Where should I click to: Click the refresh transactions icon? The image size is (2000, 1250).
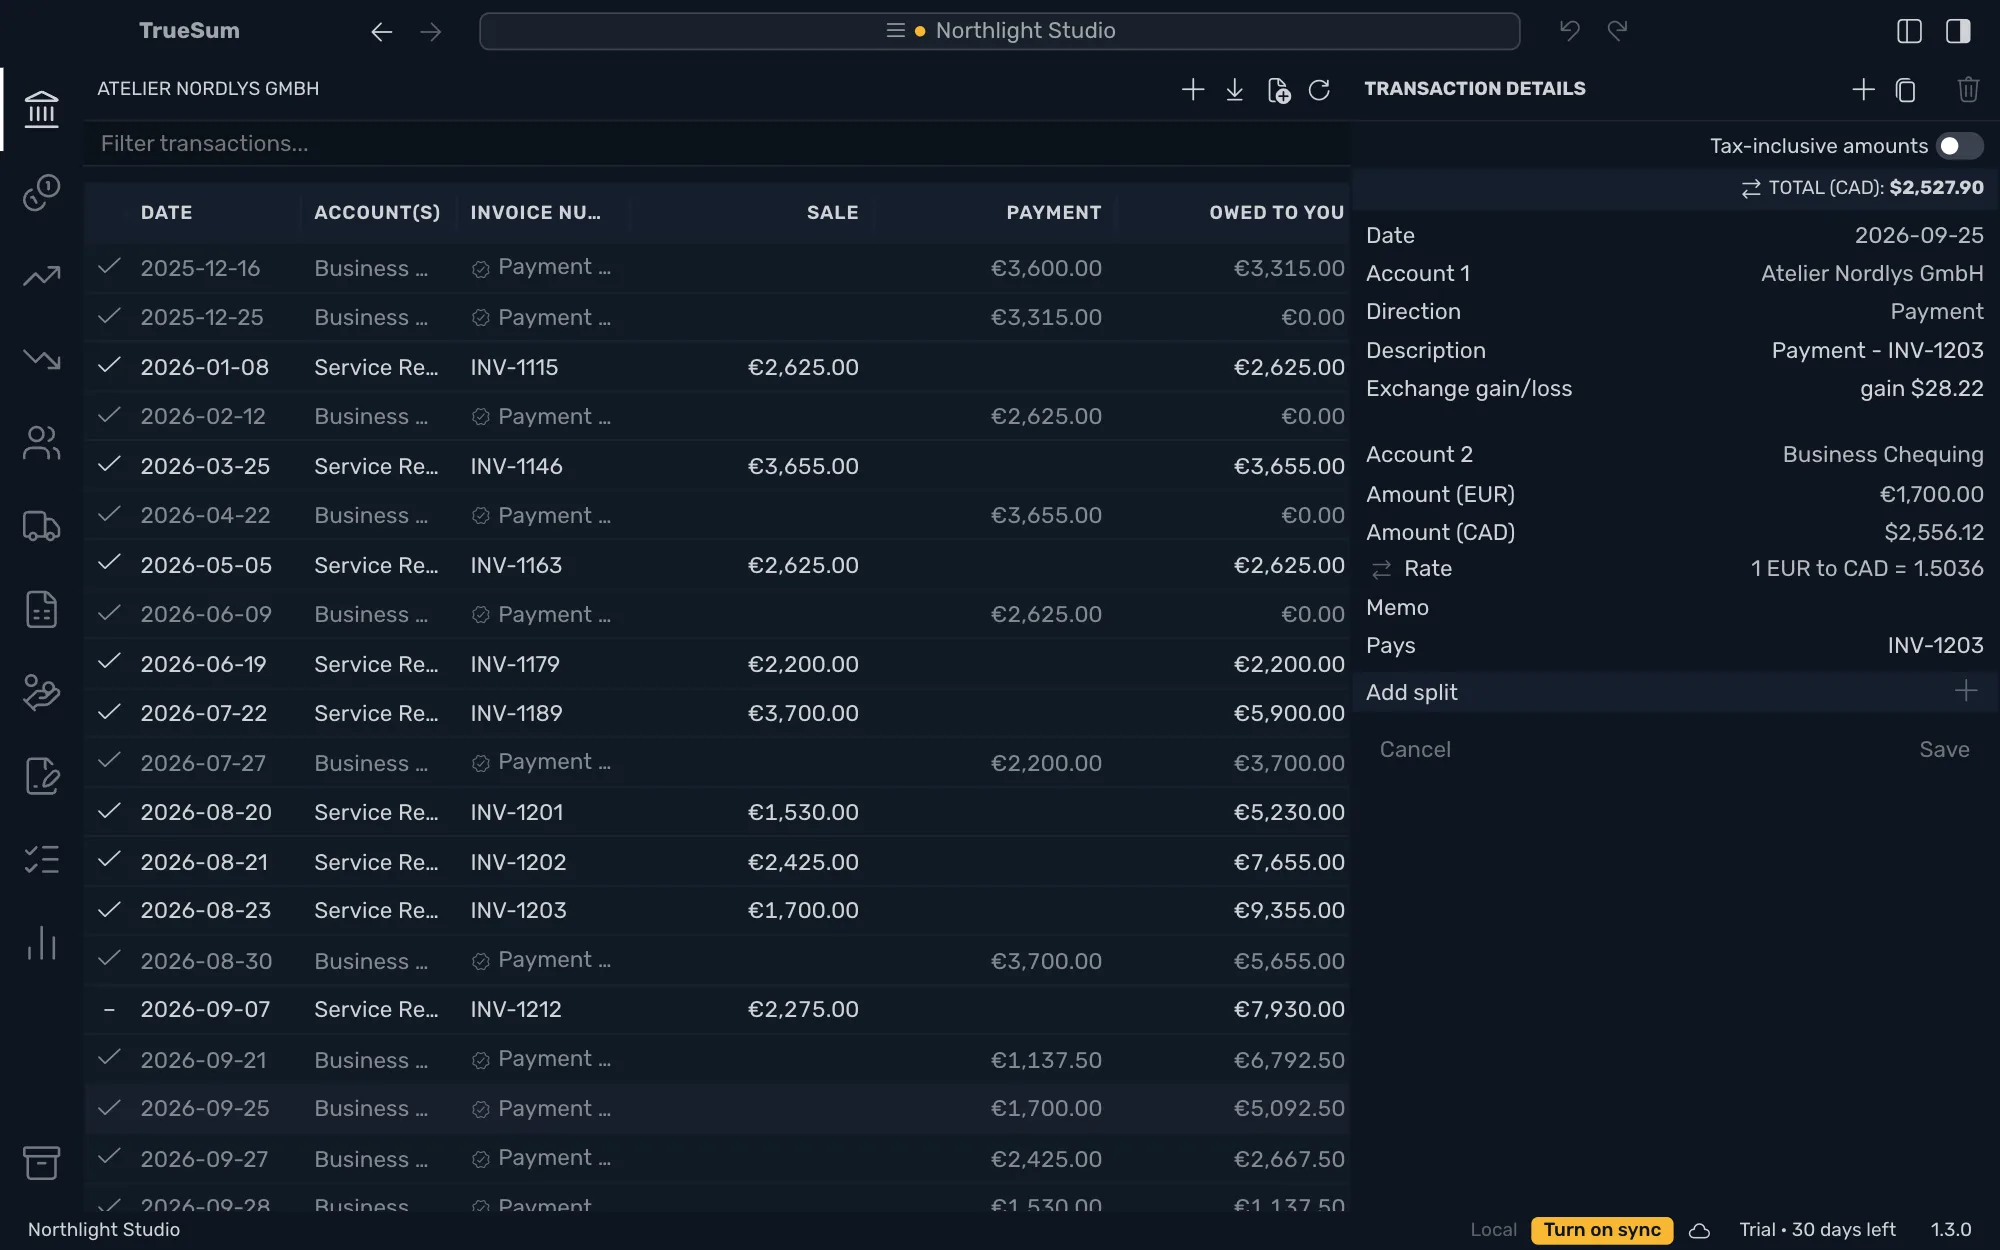[1319, 90]
